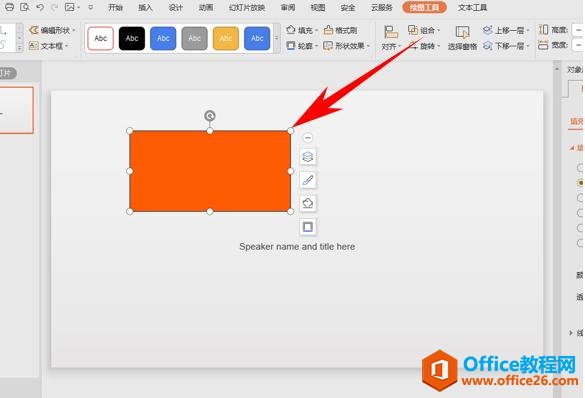Open the 审阅 review tab
This screenshot has width=585, height=398.
click(288, 7)
